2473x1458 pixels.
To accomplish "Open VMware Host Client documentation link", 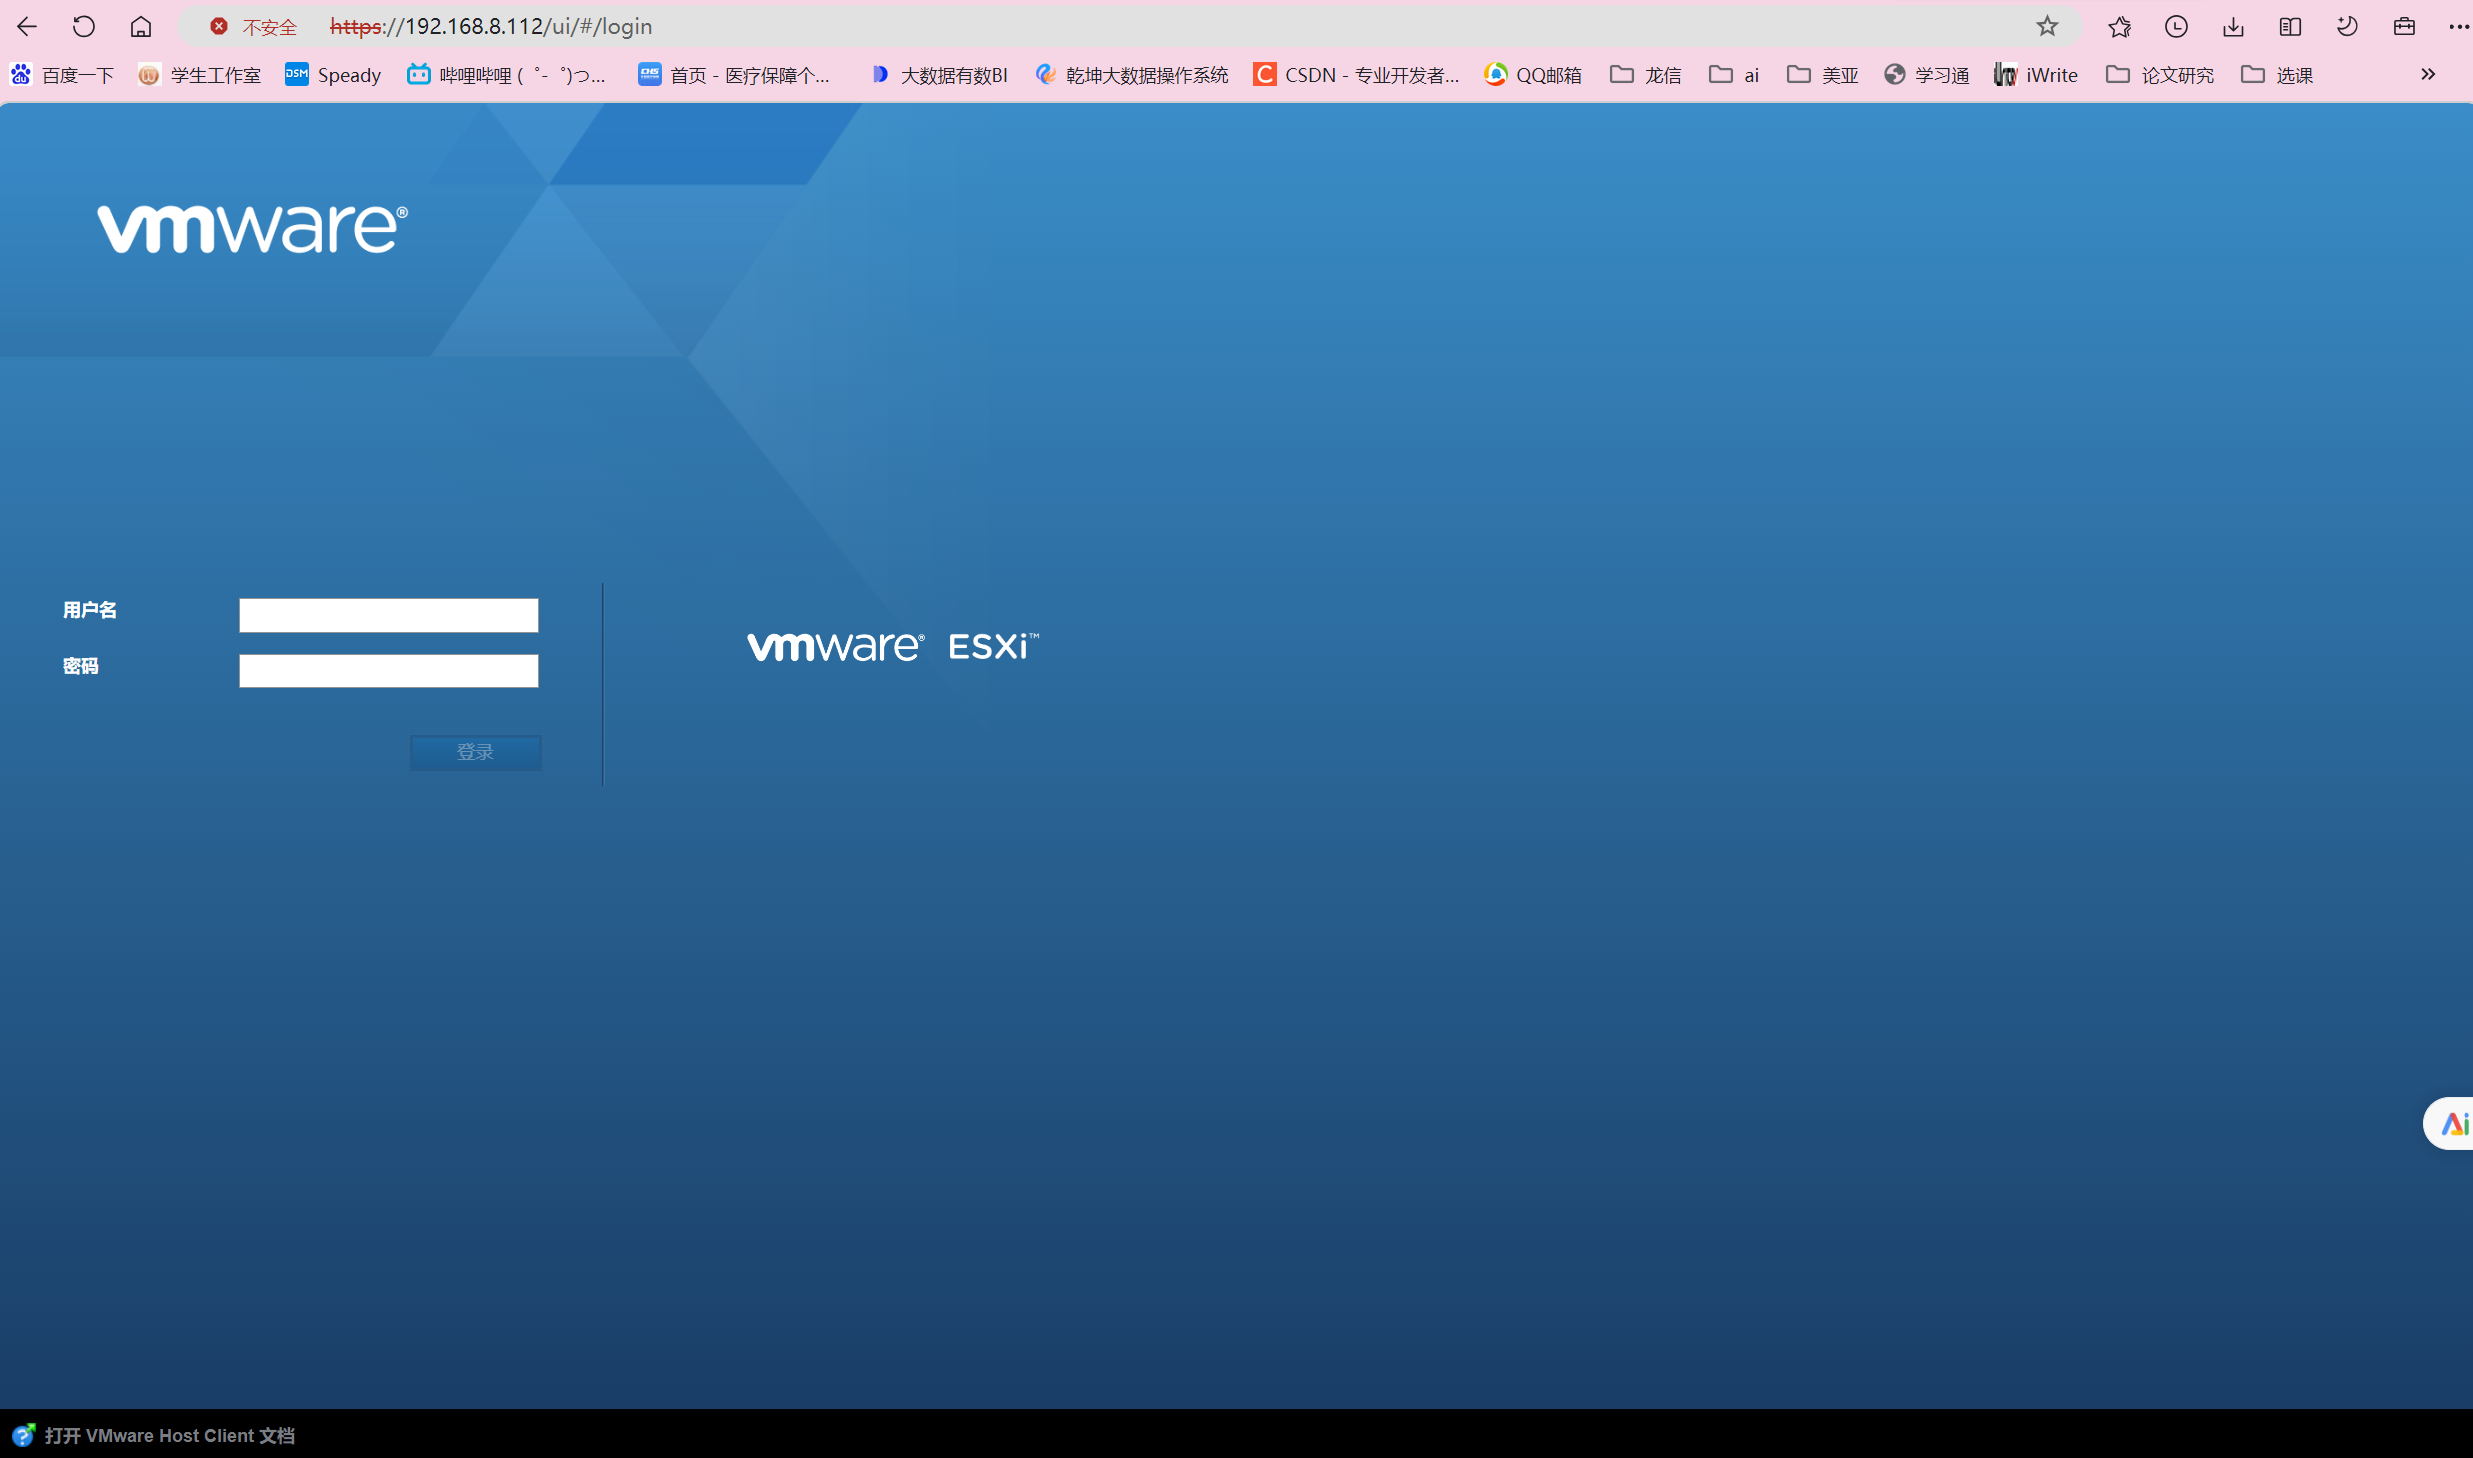I will (x=169, y=1436).
